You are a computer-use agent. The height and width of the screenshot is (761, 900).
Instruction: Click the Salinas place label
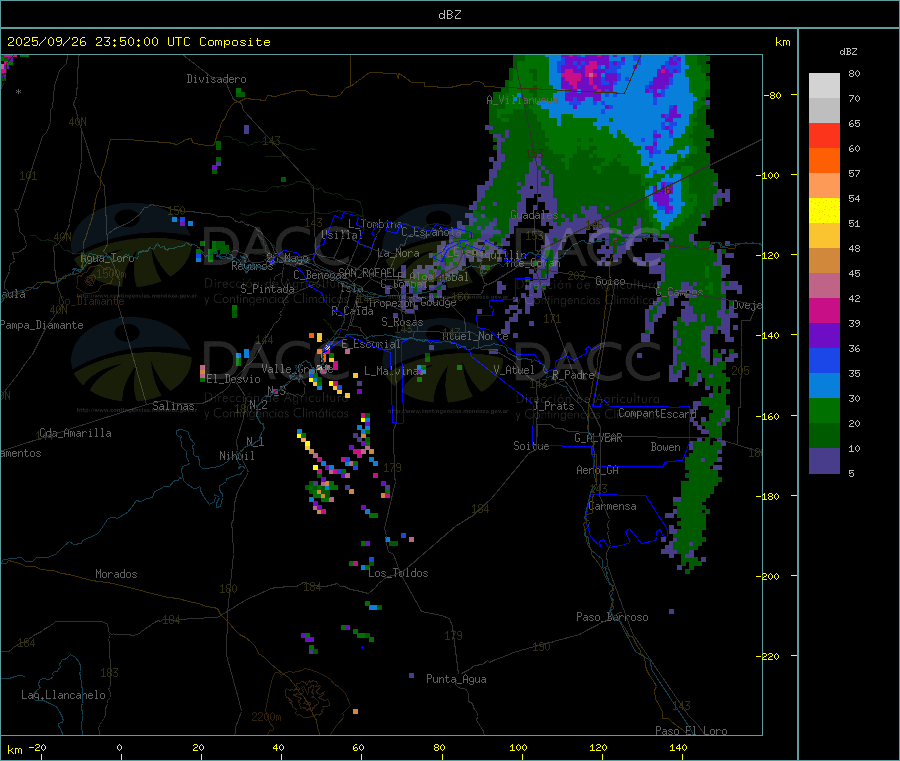pyautogui.click(x=173, y=406)
